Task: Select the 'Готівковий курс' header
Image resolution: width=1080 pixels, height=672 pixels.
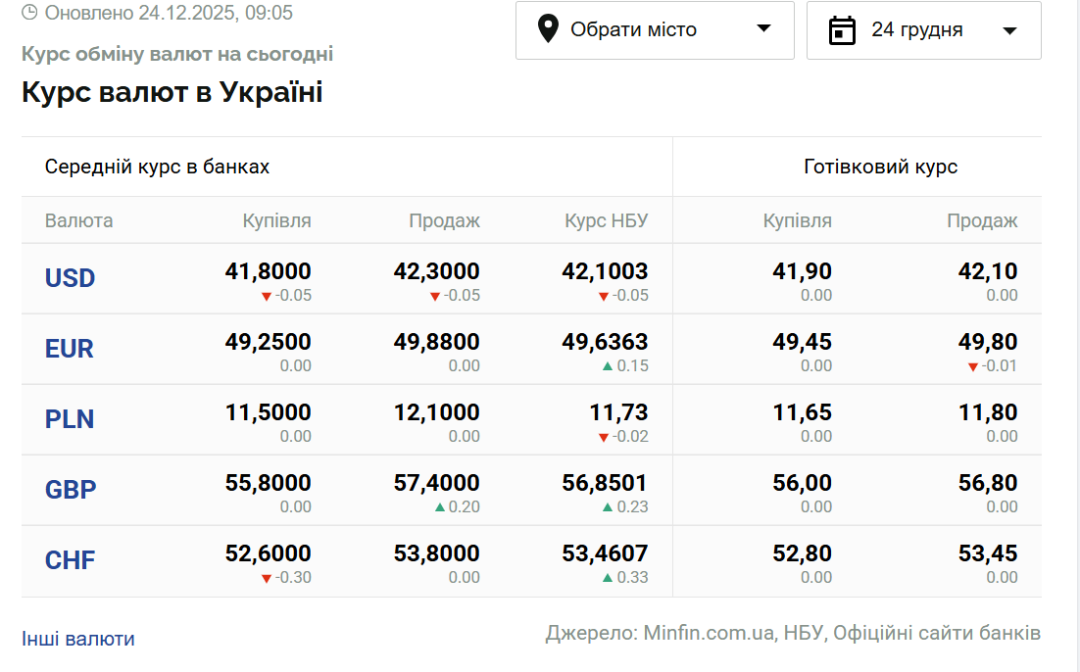Action: click(x=880, y=167)
